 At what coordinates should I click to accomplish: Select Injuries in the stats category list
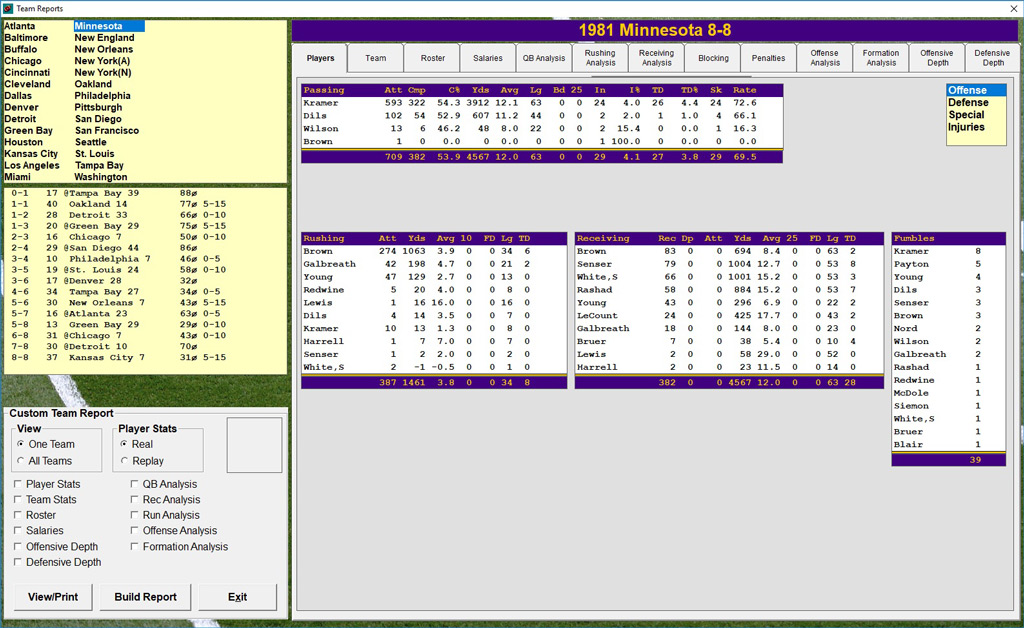tap(976, 127)
